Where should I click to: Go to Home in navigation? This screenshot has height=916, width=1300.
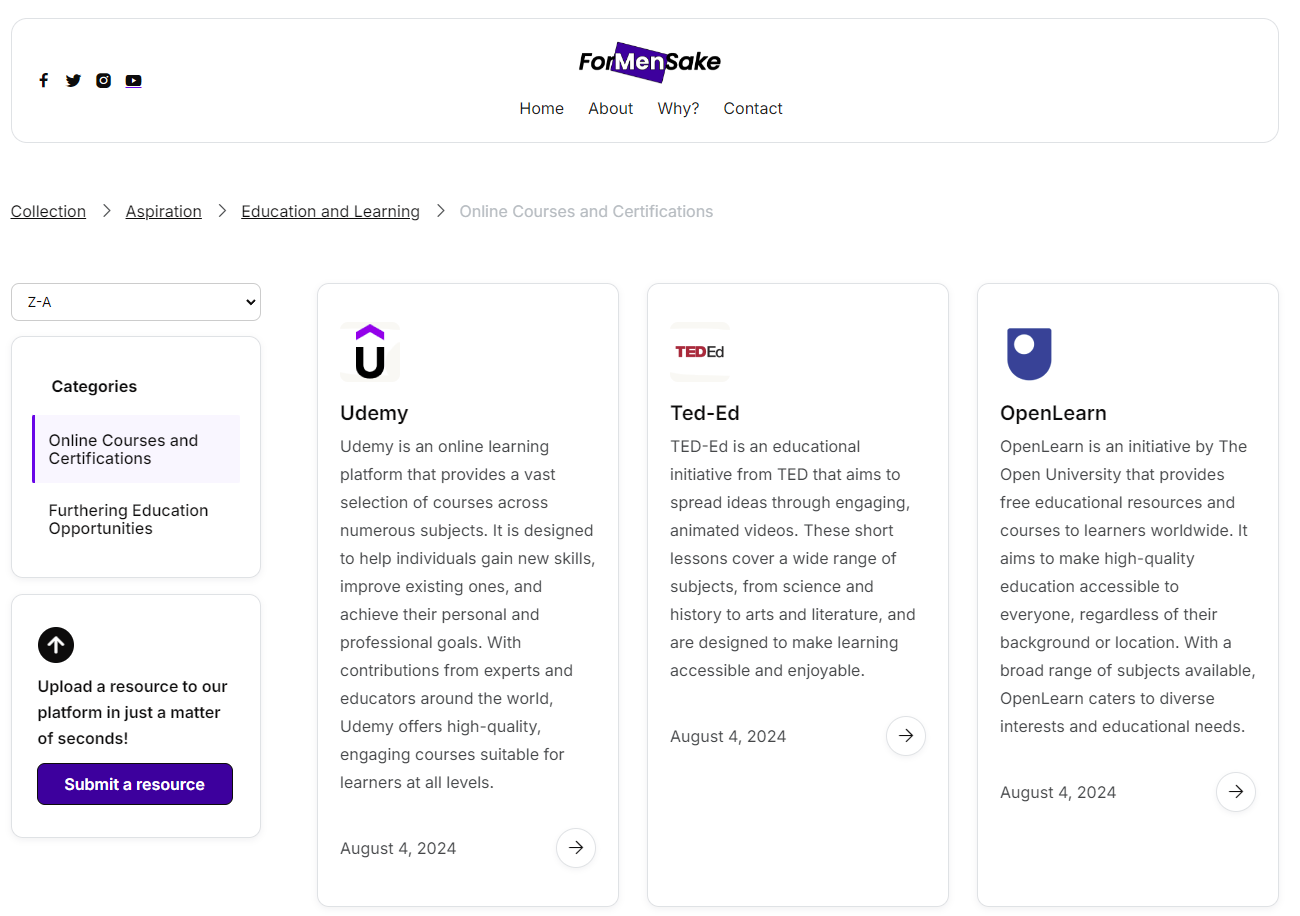(541, 108)
